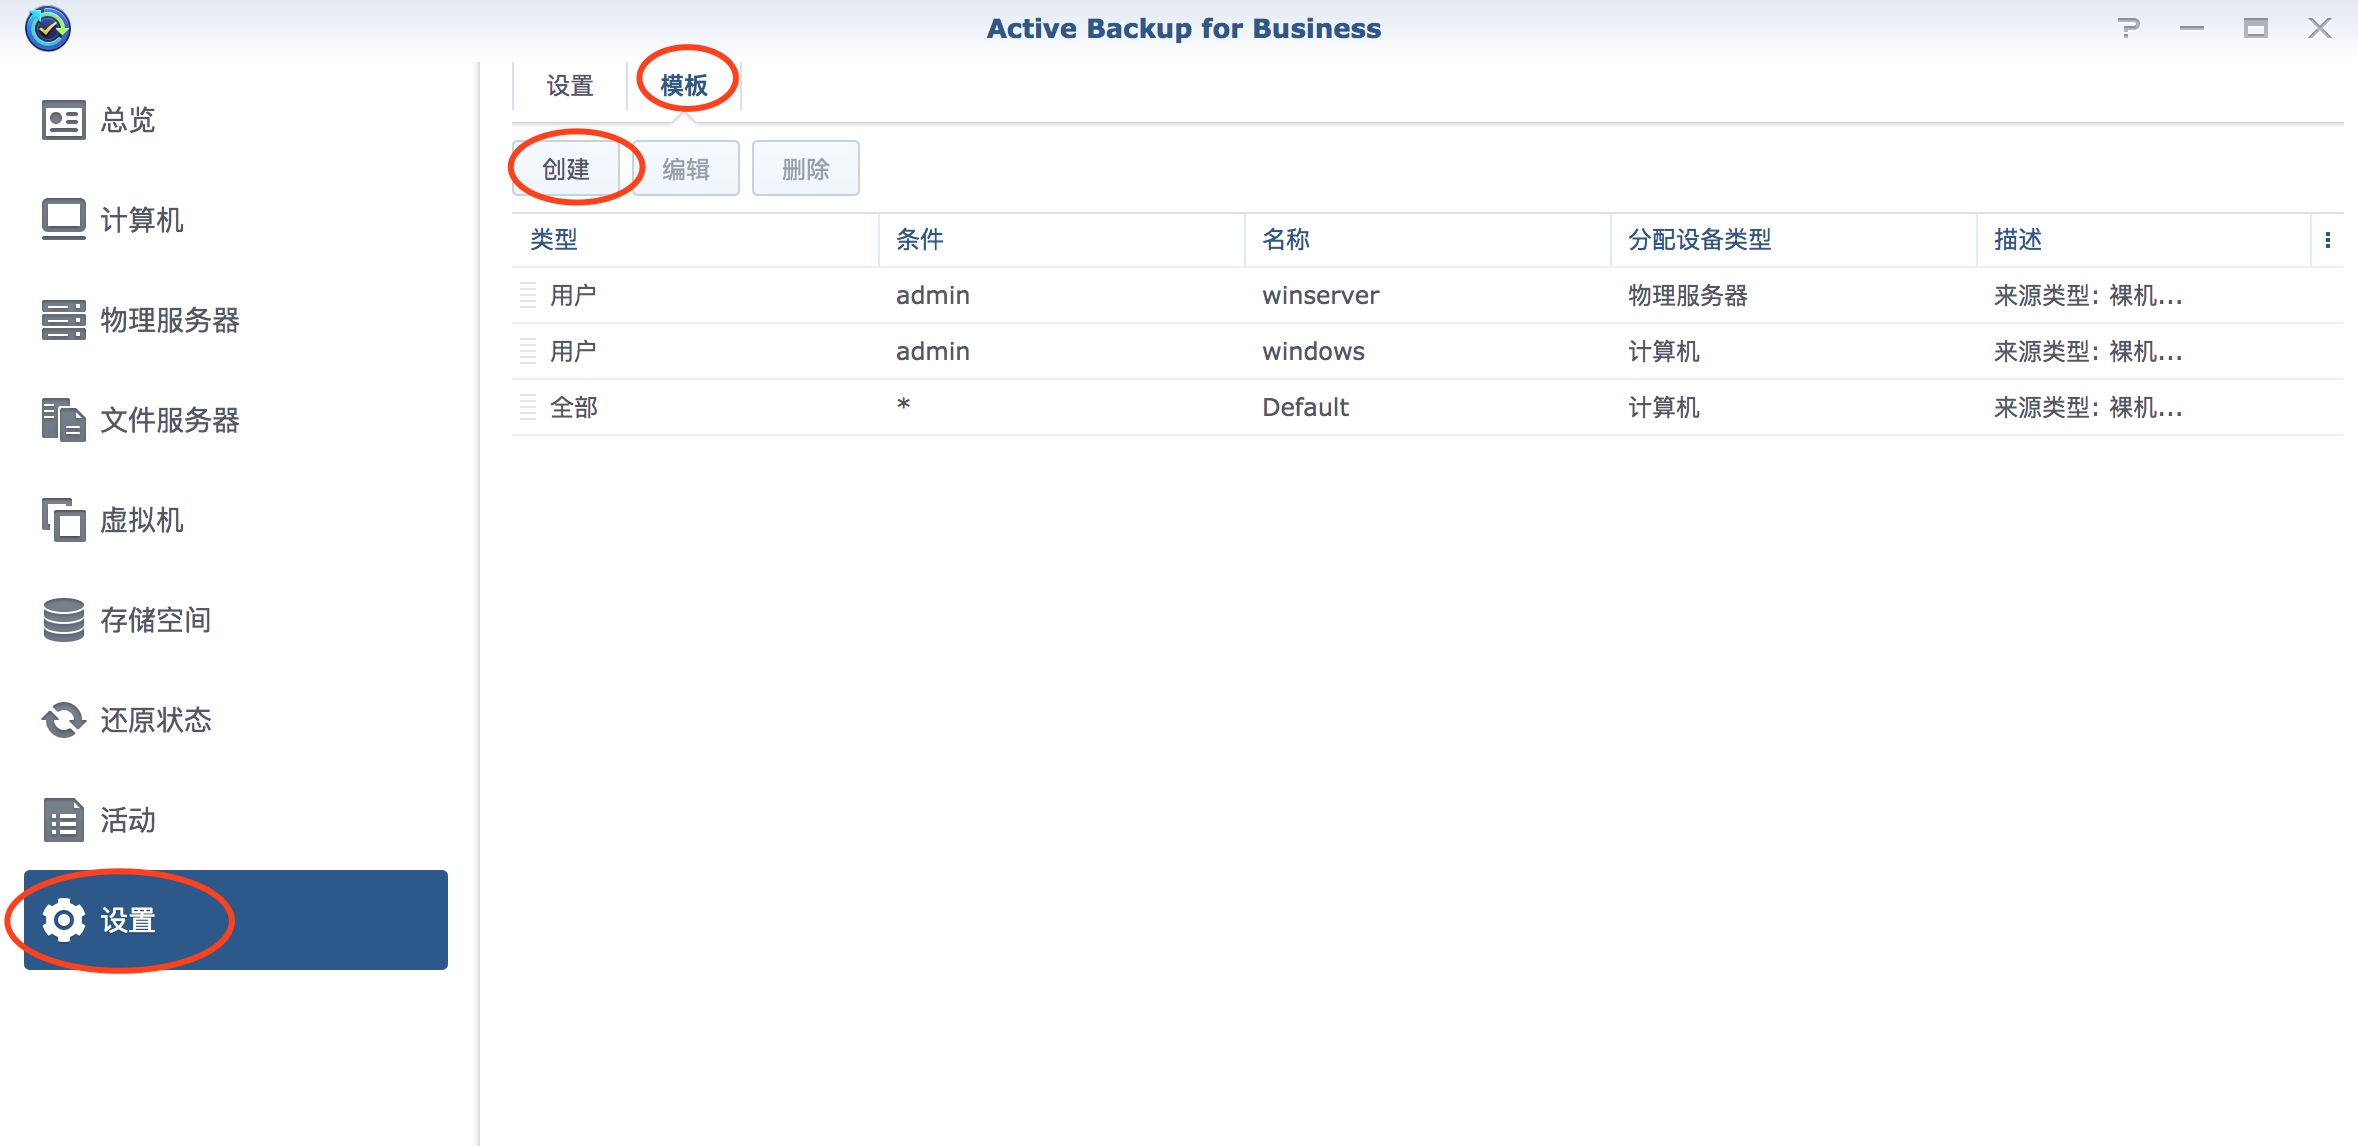Open 虚拟机 in the sidebar
2358x1146 pixels.
[x=236, y=520]
